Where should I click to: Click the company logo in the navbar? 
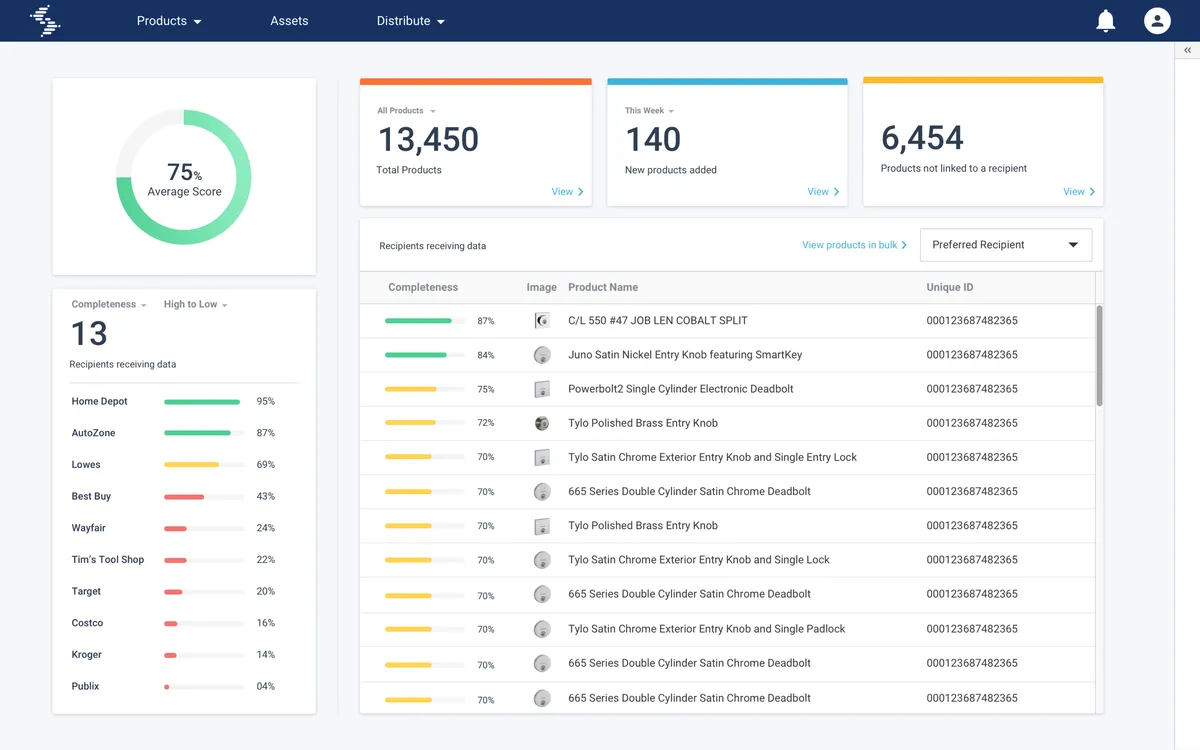[x=45, y=21]
